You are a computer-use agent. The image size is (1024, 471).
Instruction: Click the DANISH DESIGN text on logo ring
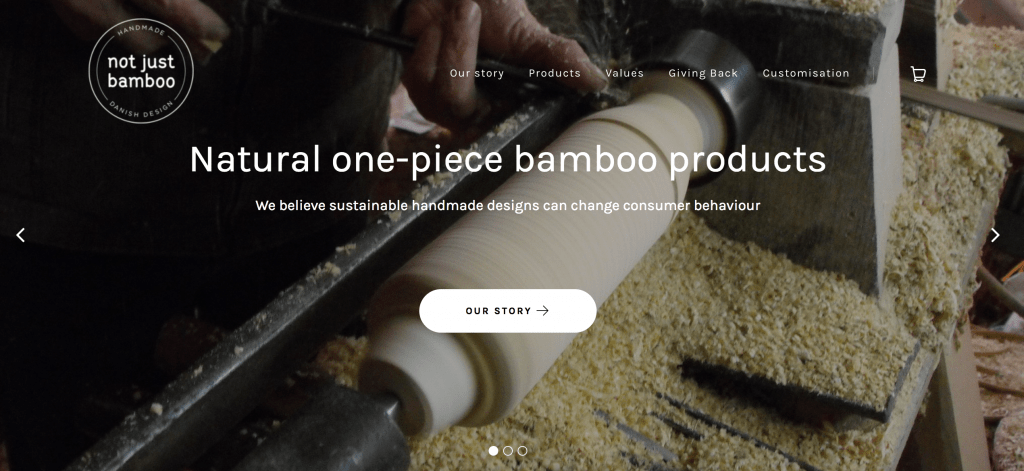click(141, 110)
